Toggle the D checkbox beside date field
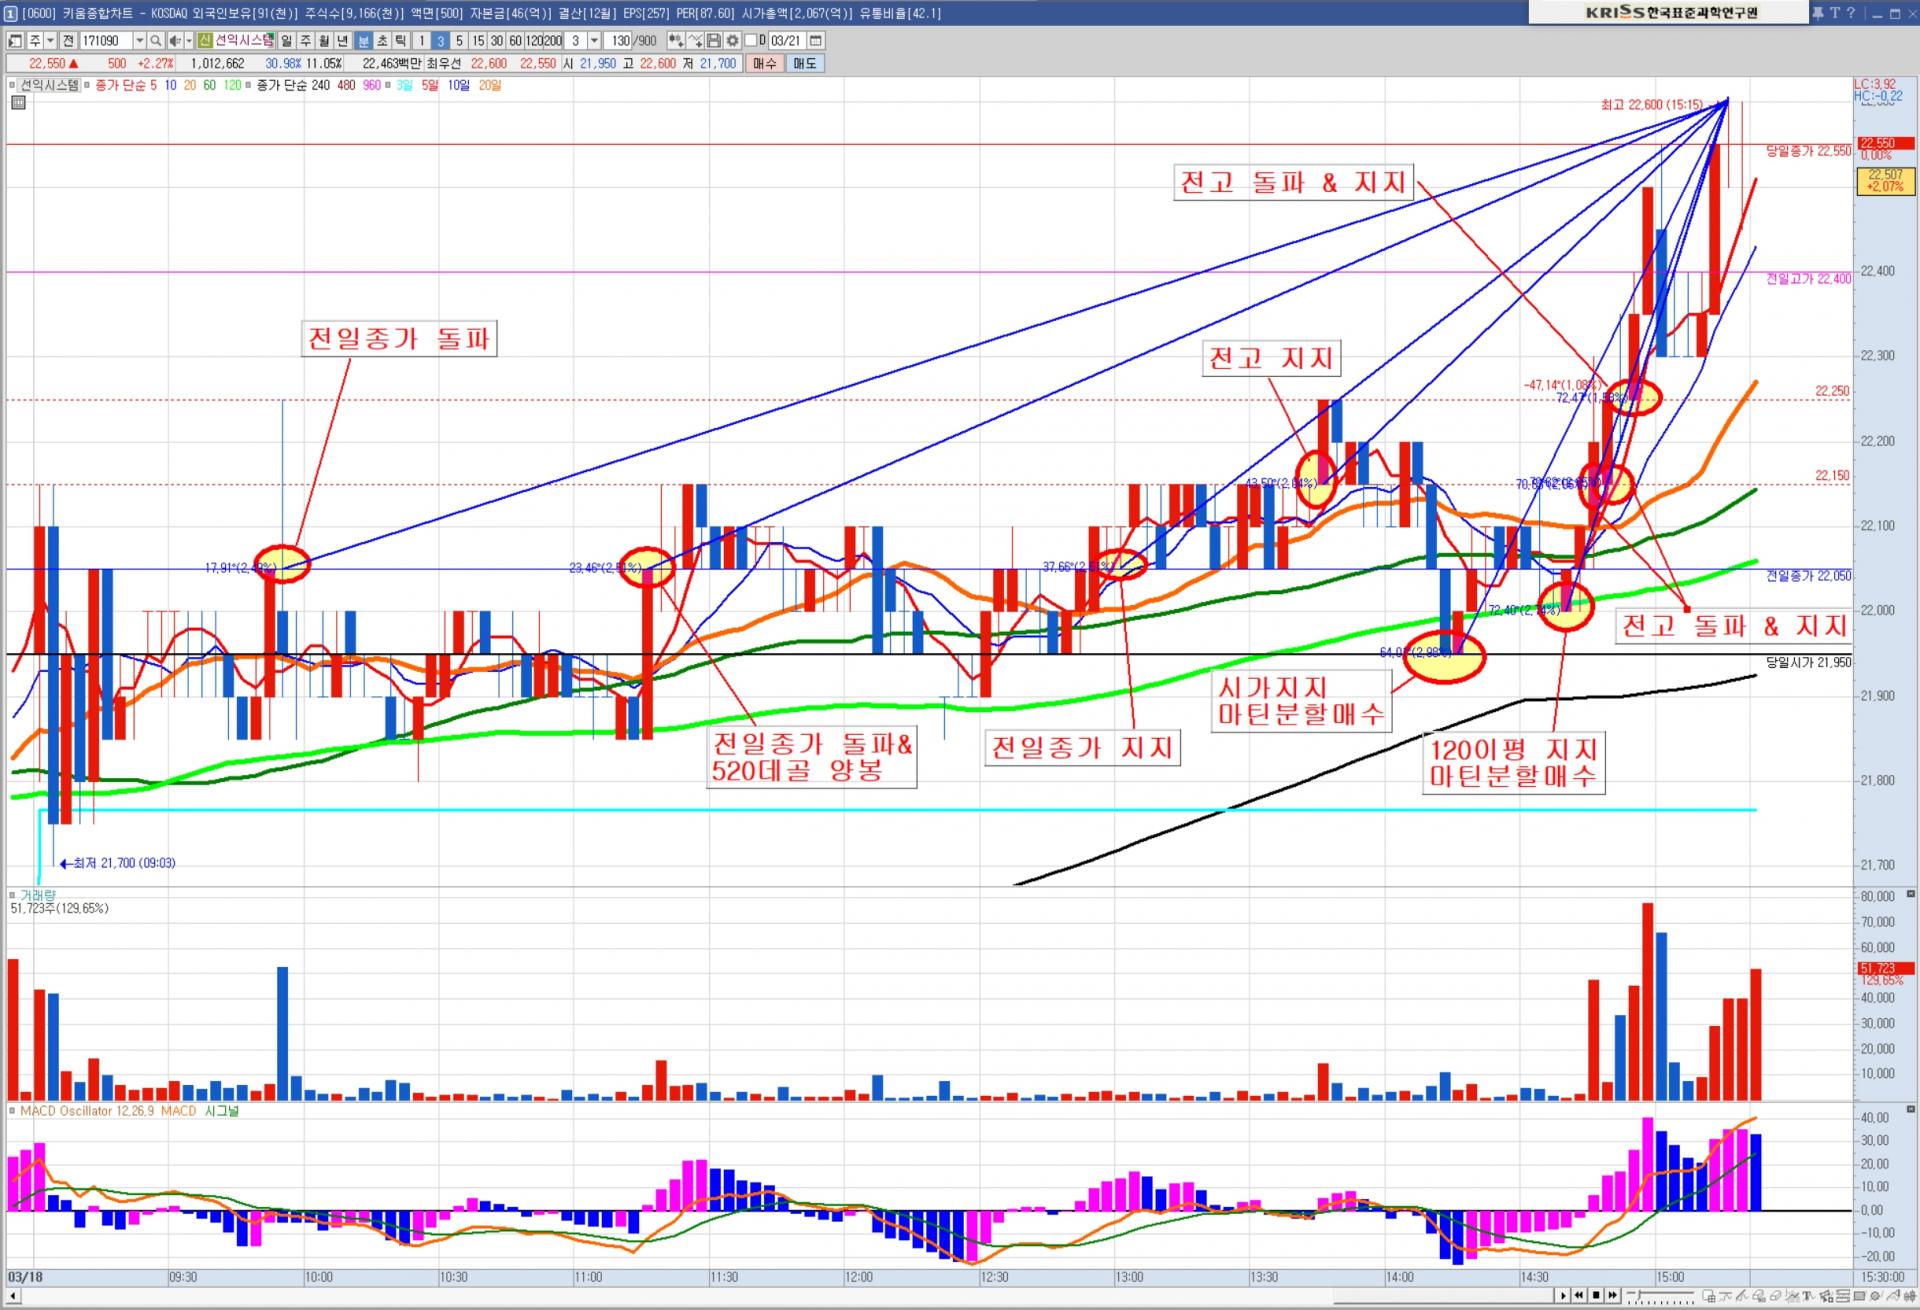1920x1310 pixels. [751, 41]
